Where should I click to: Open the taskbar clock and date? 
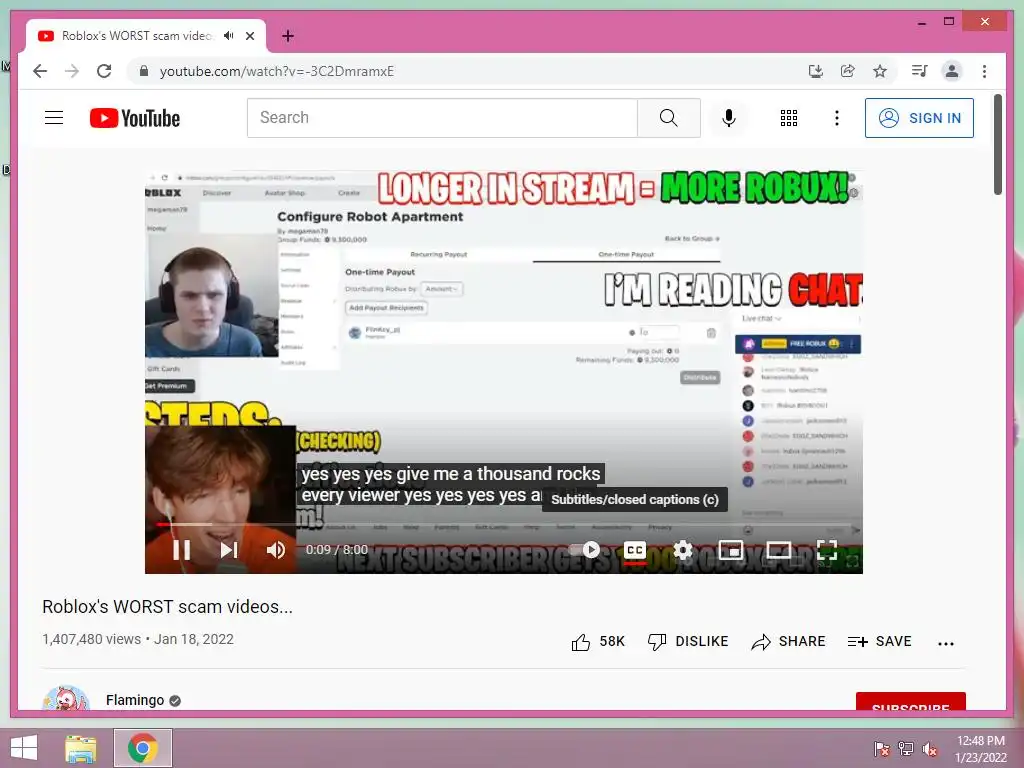pos(980,749)
